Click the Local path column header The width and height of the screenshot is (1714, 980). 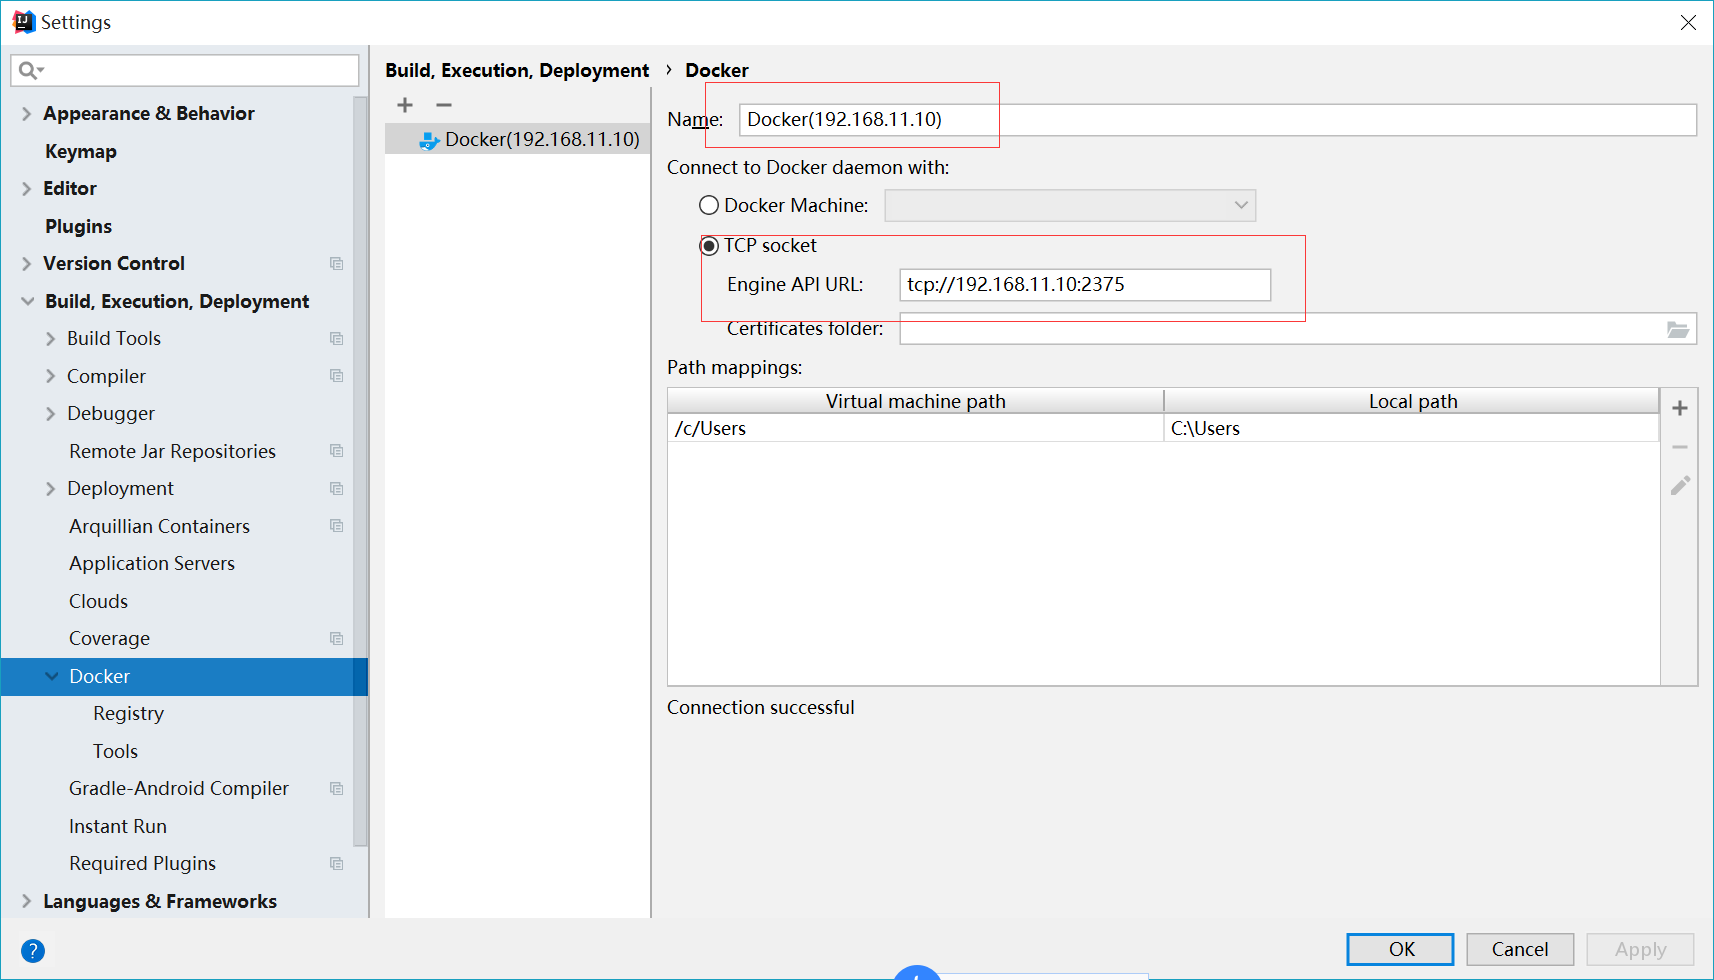click(x=1412, y=401)
